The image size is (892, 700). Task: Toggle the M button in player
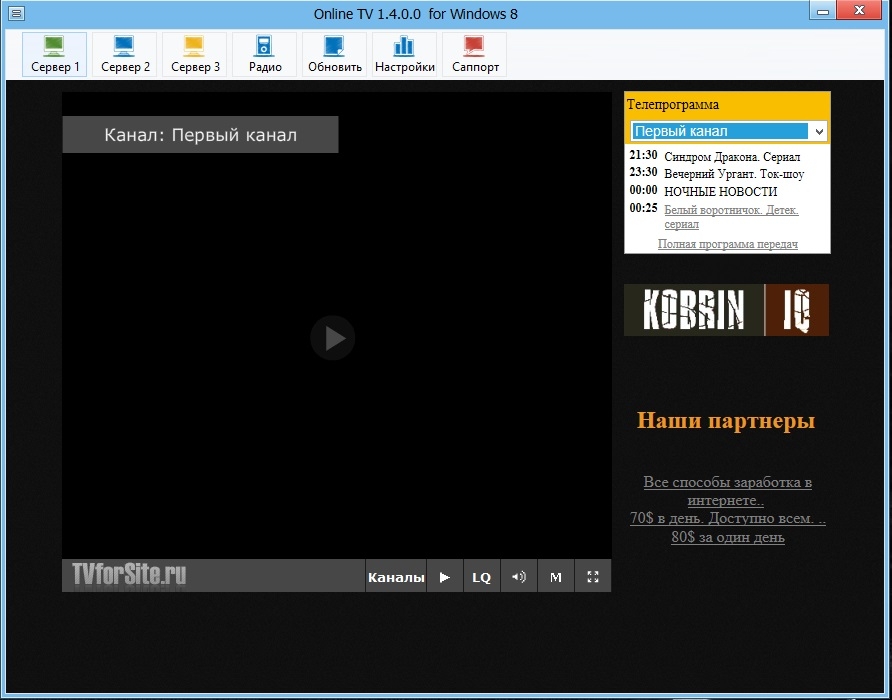(556, 577)
